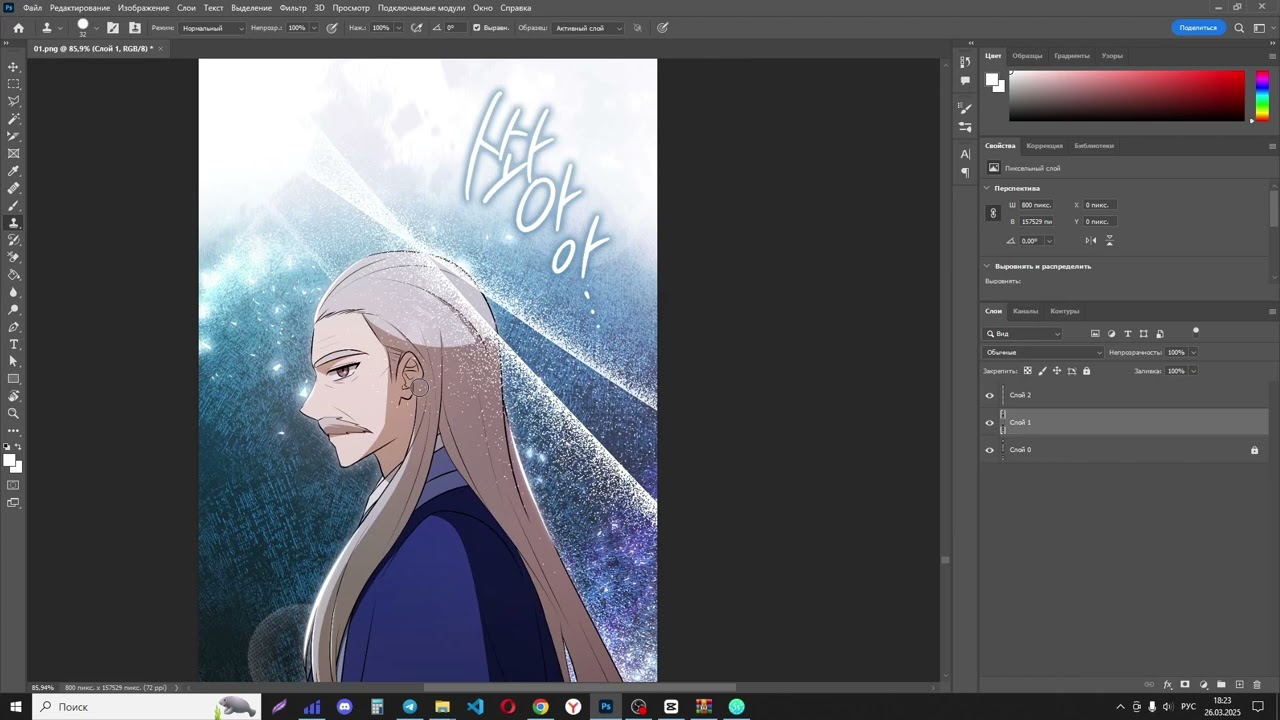Select the Hand tool
This screenshot has height=720, width=1280.
point(14,396)
